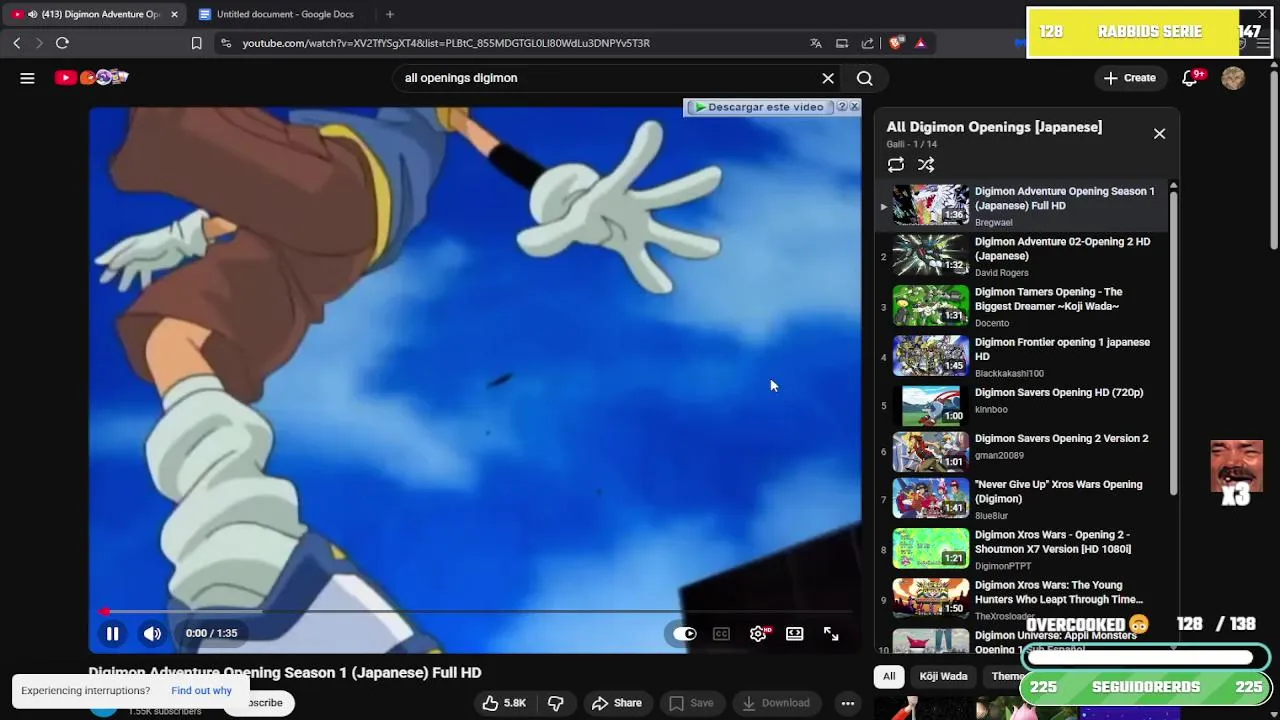The height and width of the screenshot is (720, 1280).
Task: Open help on the Descargar overlay
Action: click(x=842, y=107)
